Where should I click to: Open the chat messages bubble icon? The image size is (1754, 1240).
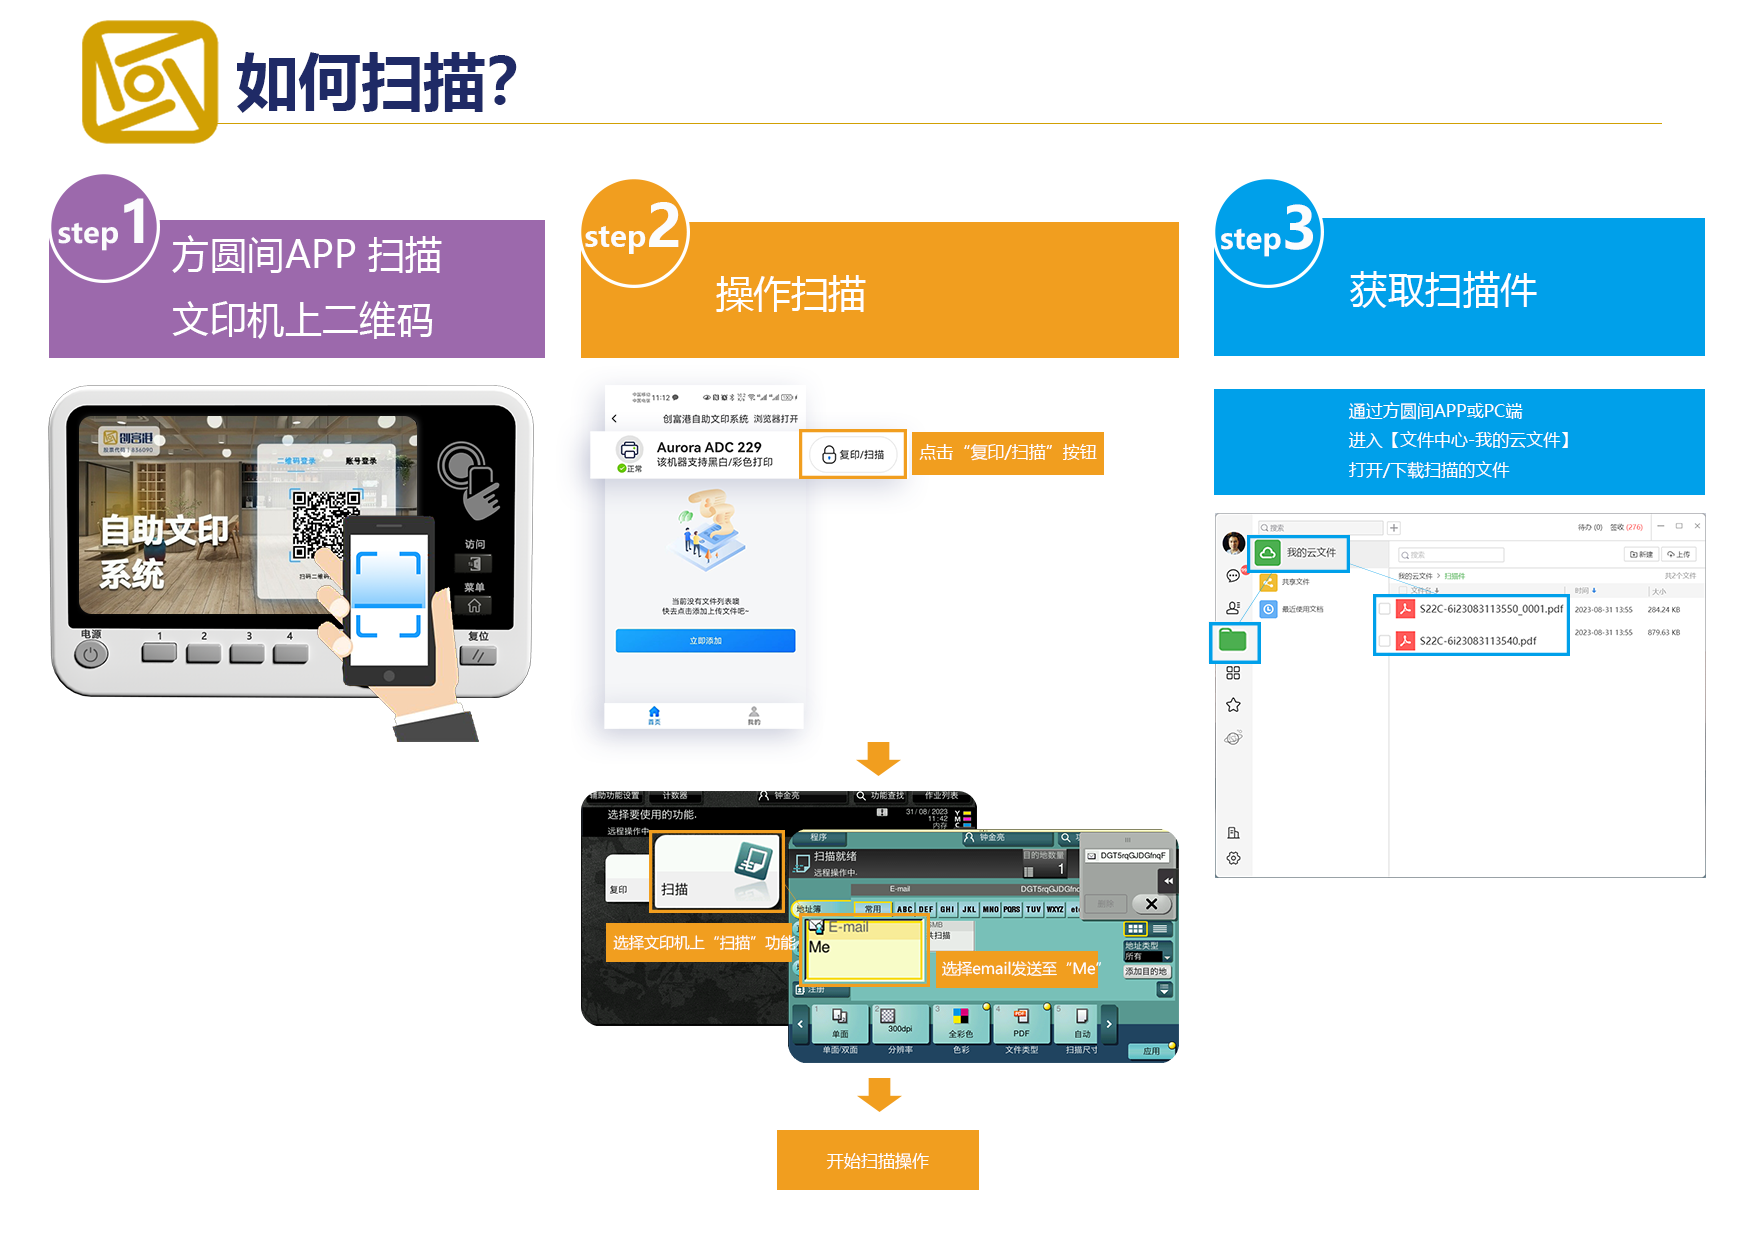[1232, 576]
